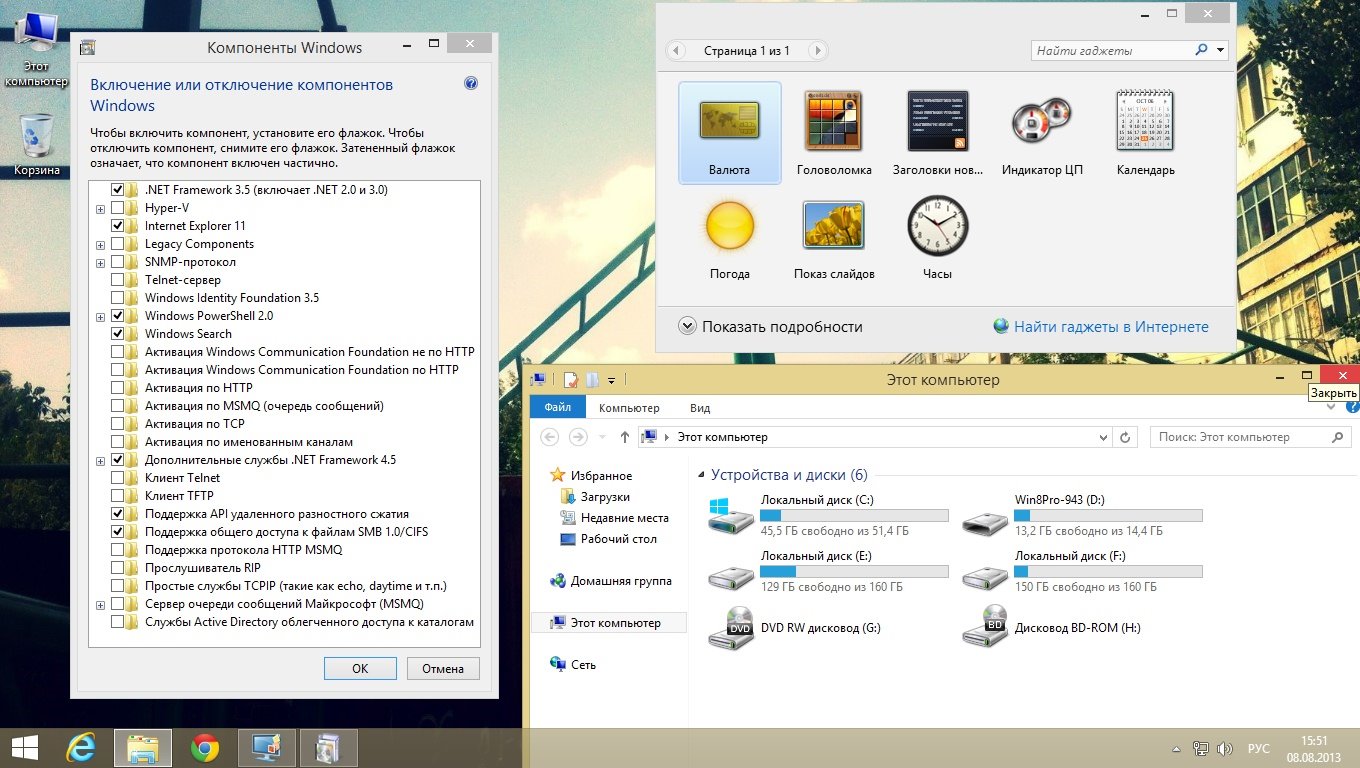Select the Часы clock gadget
1360x768 pixels.
point(938,238)
